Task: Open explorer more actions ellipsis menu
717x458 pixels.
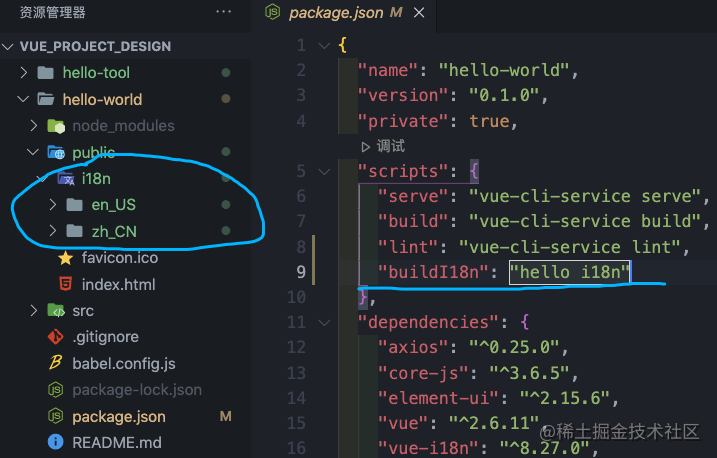Action: (x=223, y=13)
